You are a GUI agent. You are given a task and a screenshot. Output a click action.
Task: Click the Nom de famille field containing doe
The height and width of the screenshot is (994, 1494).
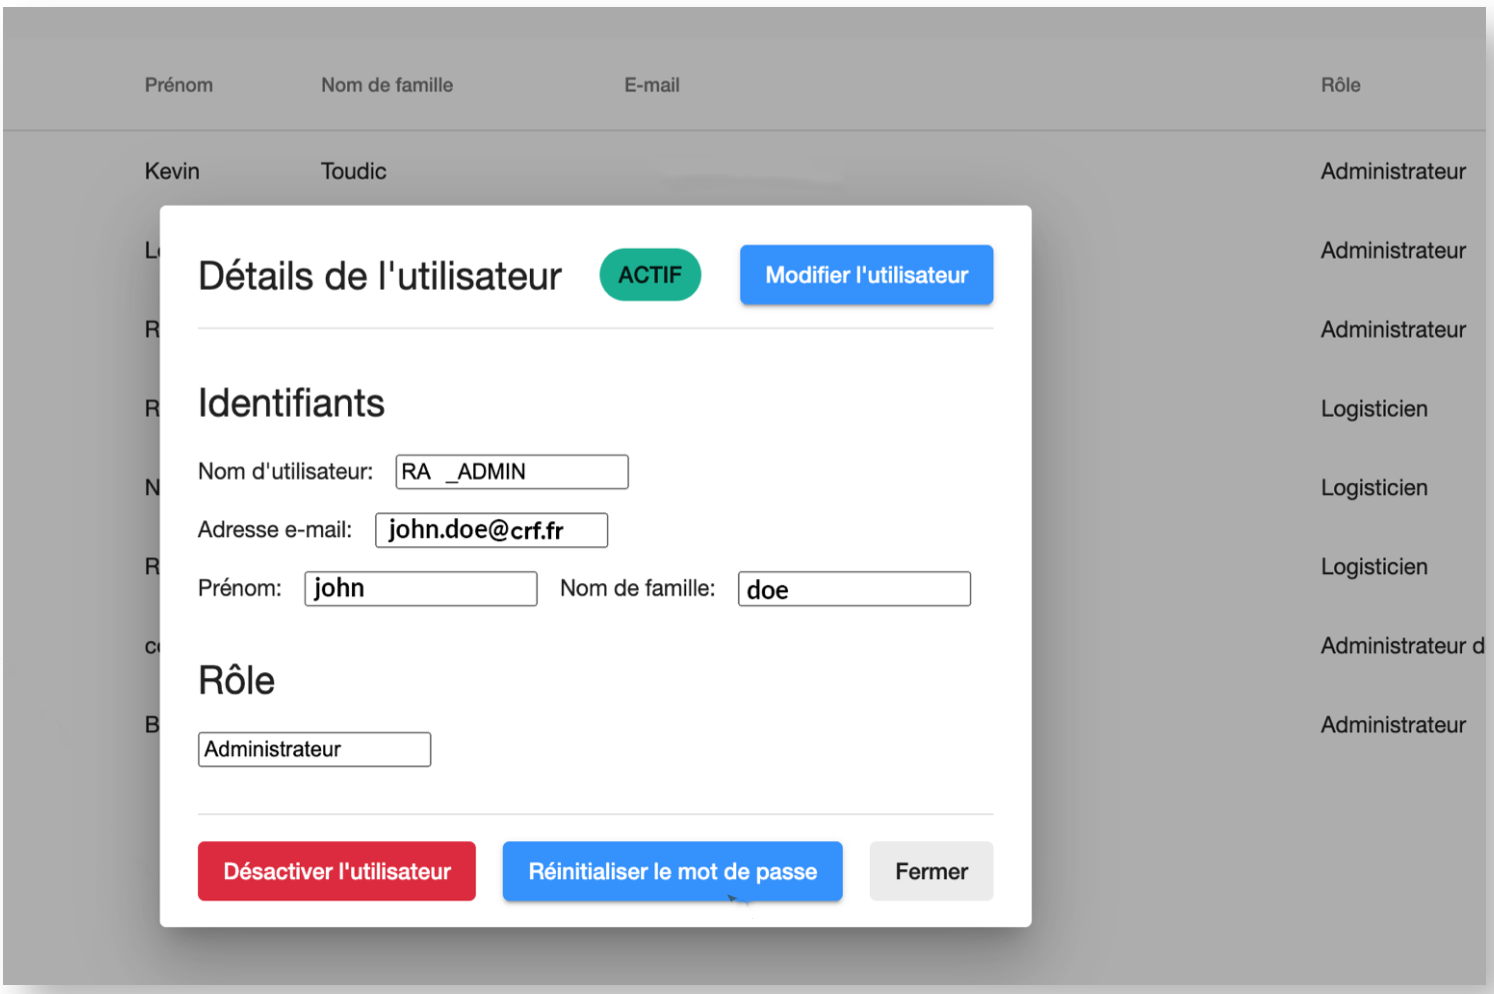(x=853, y=589)
